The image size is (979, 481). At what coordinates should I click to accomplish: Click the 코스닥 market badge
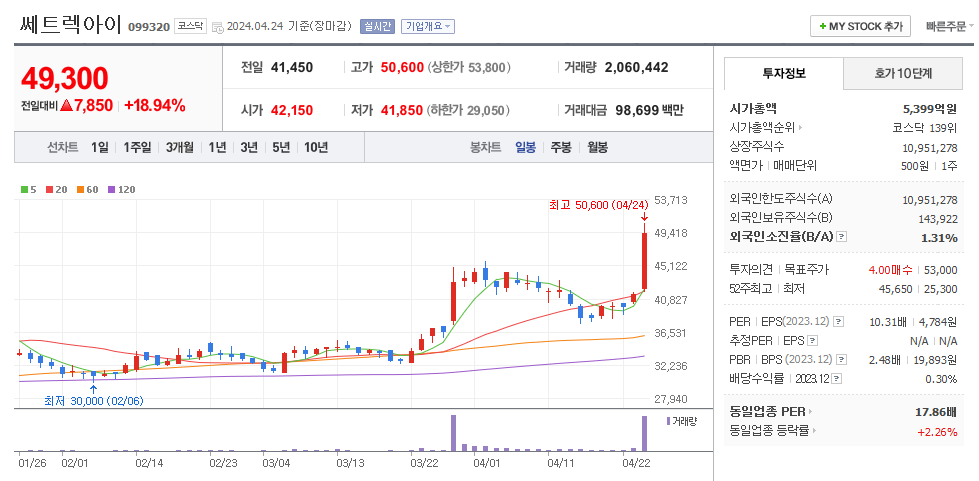190,26
